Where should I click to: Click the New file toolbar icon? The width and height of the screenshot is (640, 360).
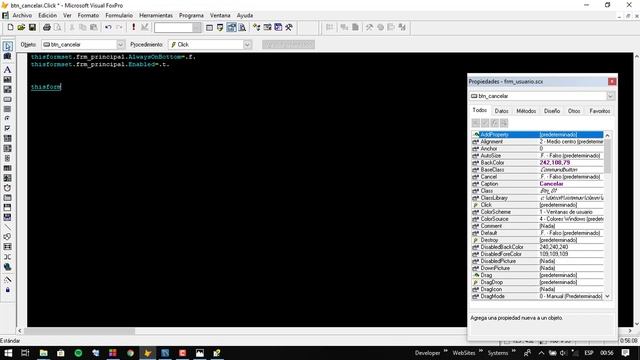11,27
